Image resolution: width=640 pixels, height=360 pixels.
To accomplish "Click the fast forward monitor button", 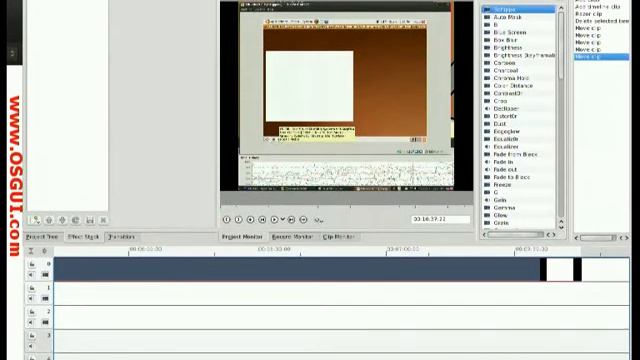I will 303,220.
